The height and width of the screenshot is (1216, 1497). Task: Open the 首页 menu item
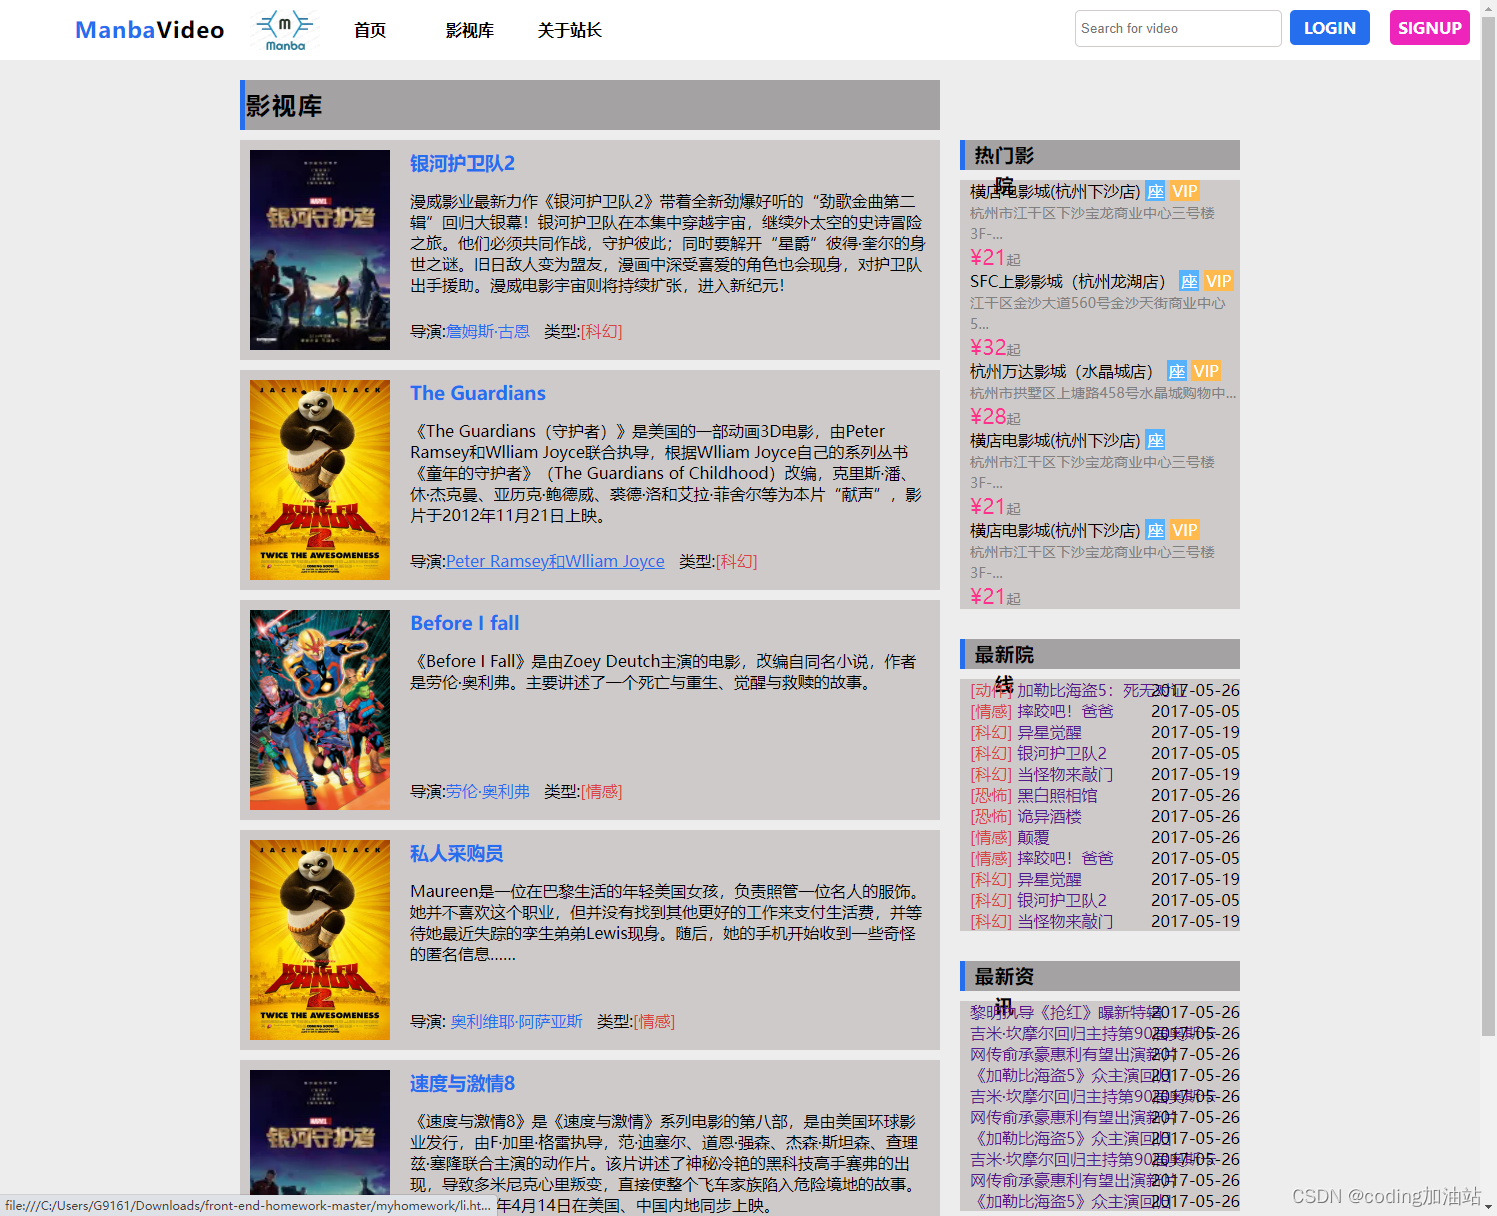pos(370,30)
